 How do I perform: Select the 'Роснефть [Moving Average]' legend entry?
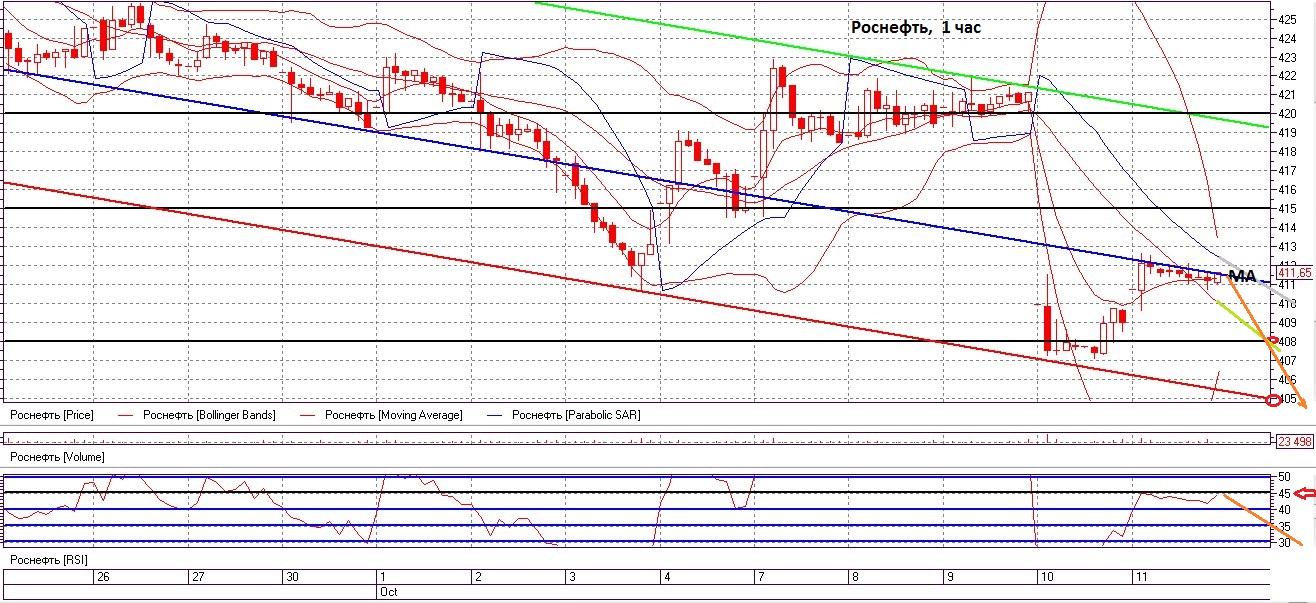pos(393,414)
